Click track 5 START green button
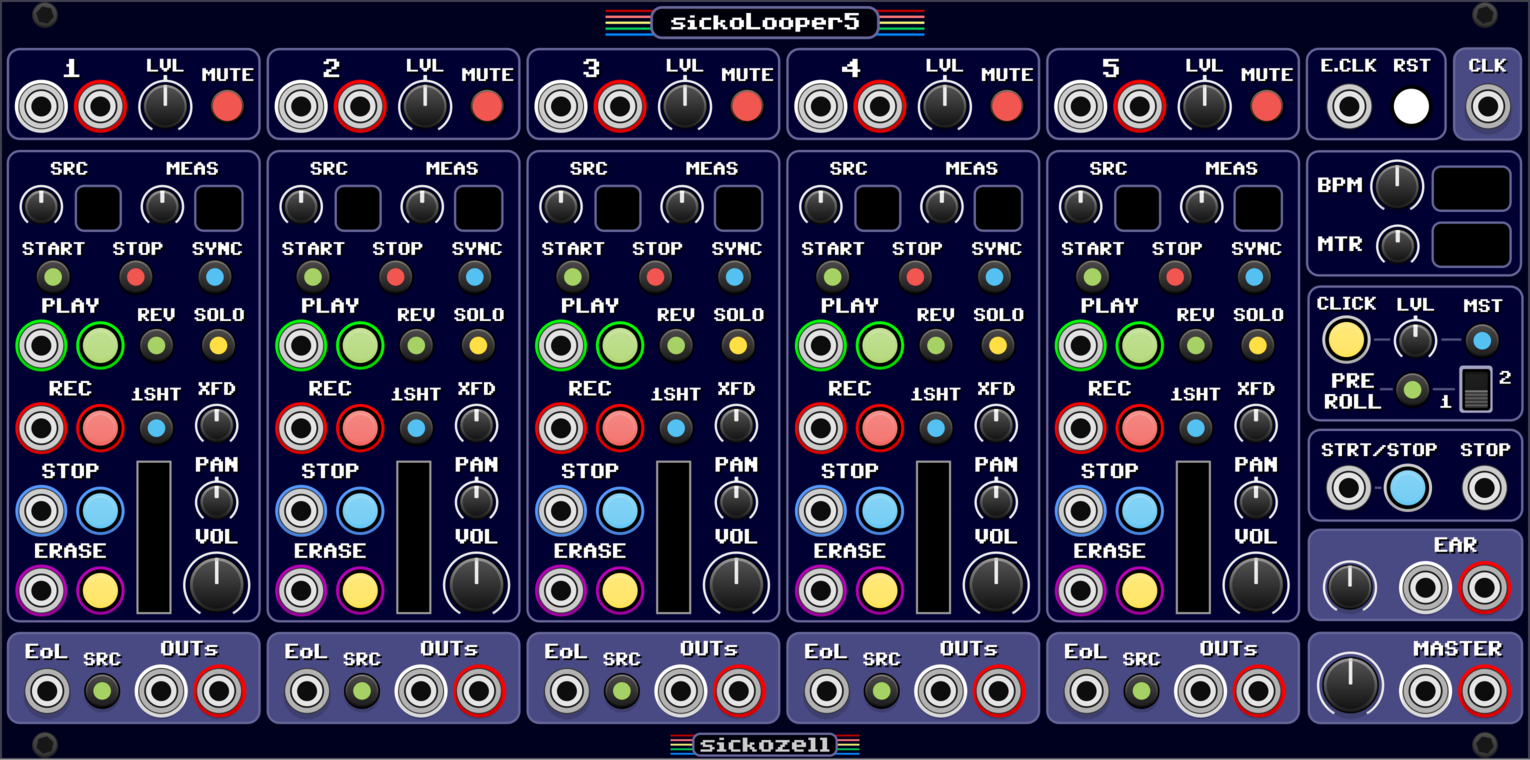Image resolution: width=1530 pixels, height=760 pixels. [x=1092, y=276]
